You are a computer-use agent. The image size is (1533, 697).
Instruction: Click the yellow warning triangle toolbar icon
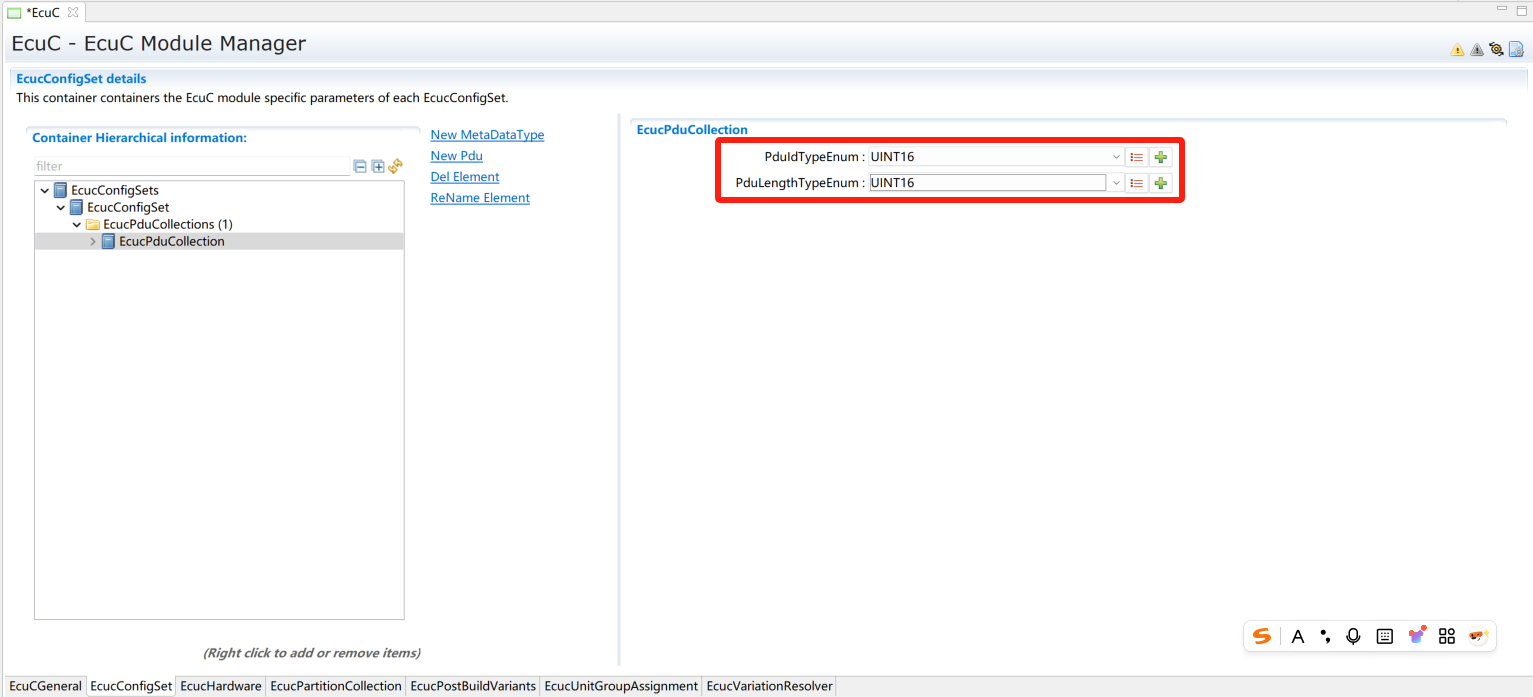[x=1457, y=50]
